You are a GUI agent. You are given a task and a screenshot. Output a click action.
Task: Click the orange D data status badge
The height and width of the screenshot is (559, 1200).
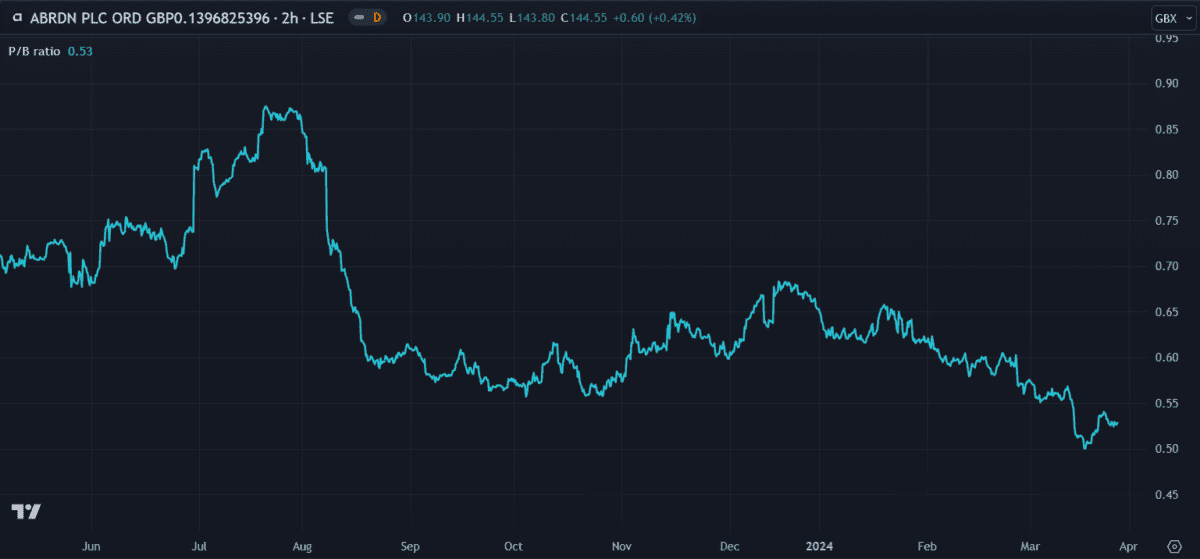point(377,18)
